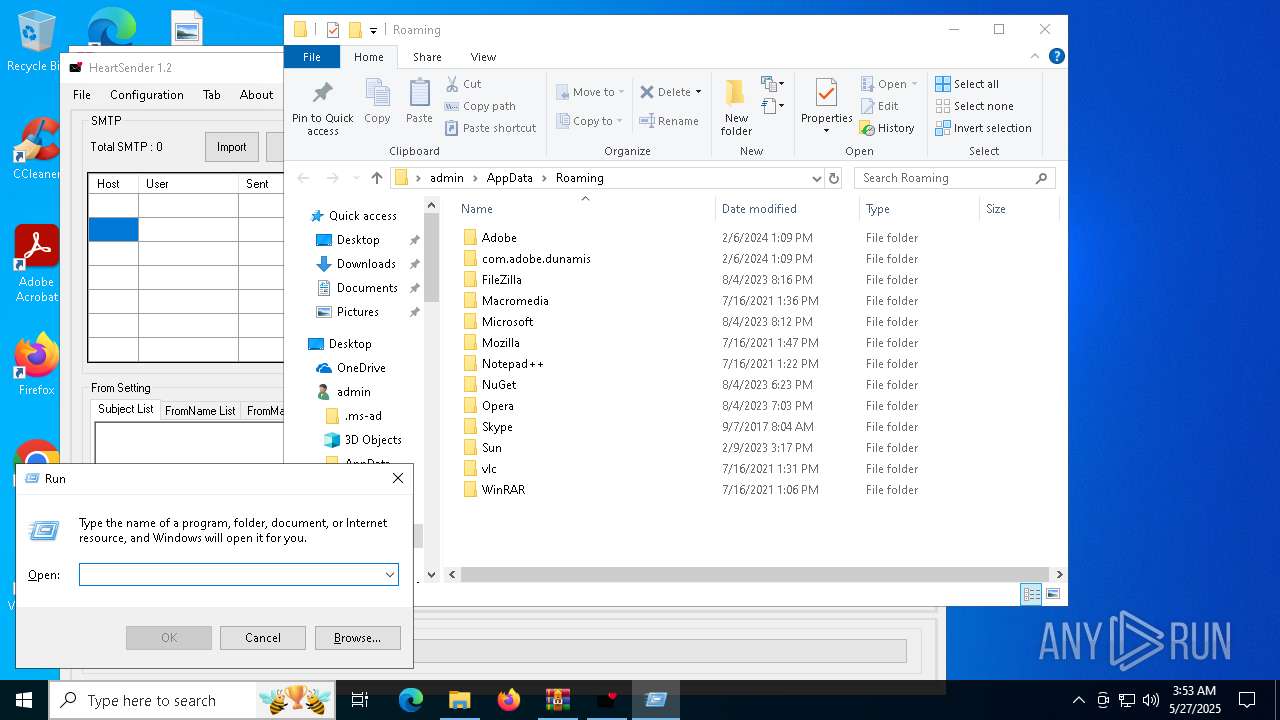Open CCleaner desktop shortcut
The width and height of the screenshot is (1280, 720).
coord(36,149)
